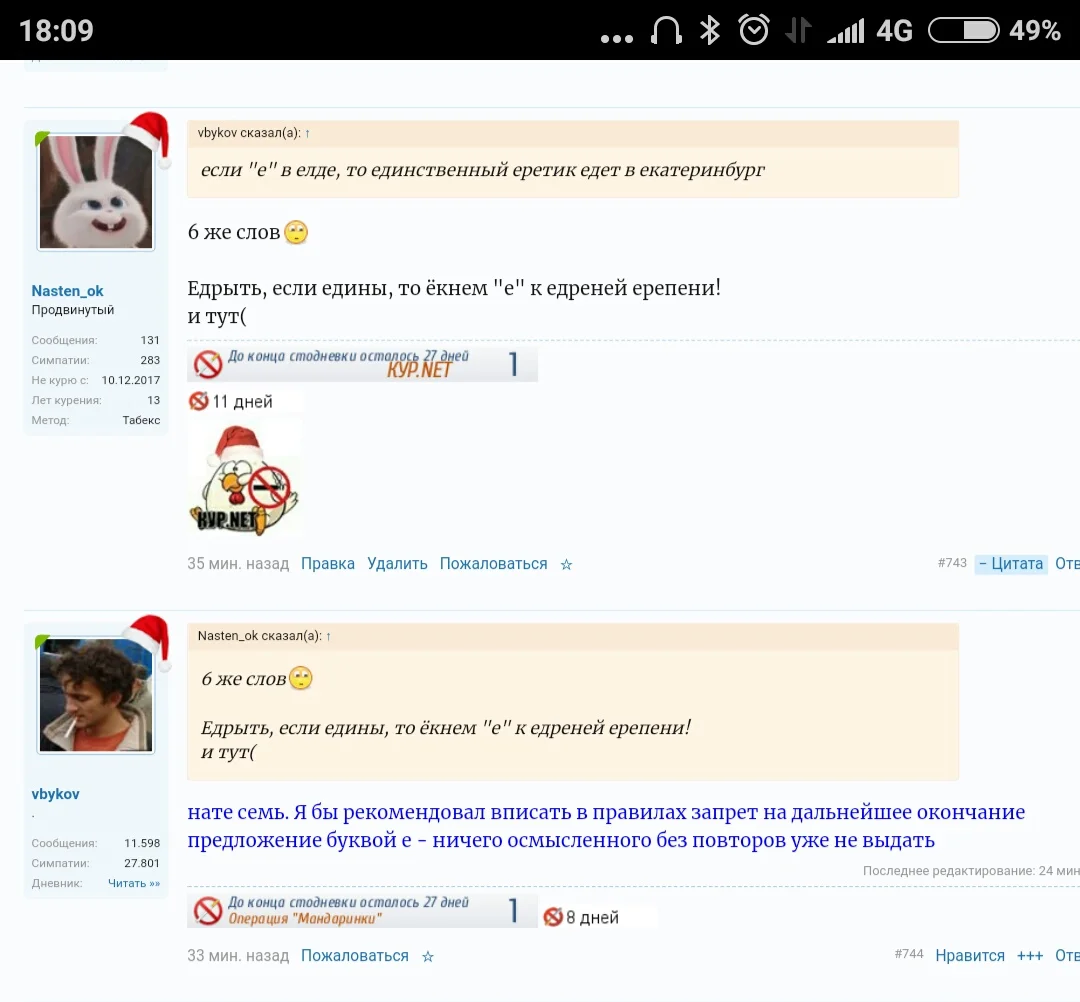The width and height of the screenshot is (1080, 1002).
Task: Click the rolling-eyes emoji in quoted text
Action: click(x=301, y=678)
